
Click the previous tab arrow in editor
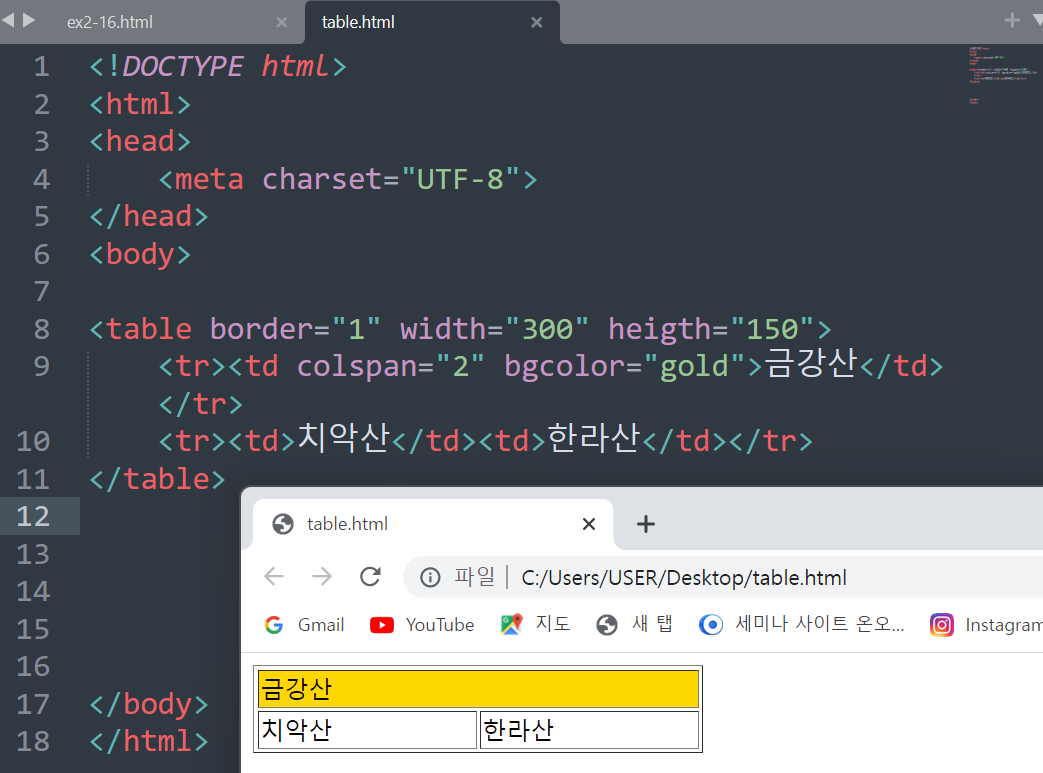[8, 21]
